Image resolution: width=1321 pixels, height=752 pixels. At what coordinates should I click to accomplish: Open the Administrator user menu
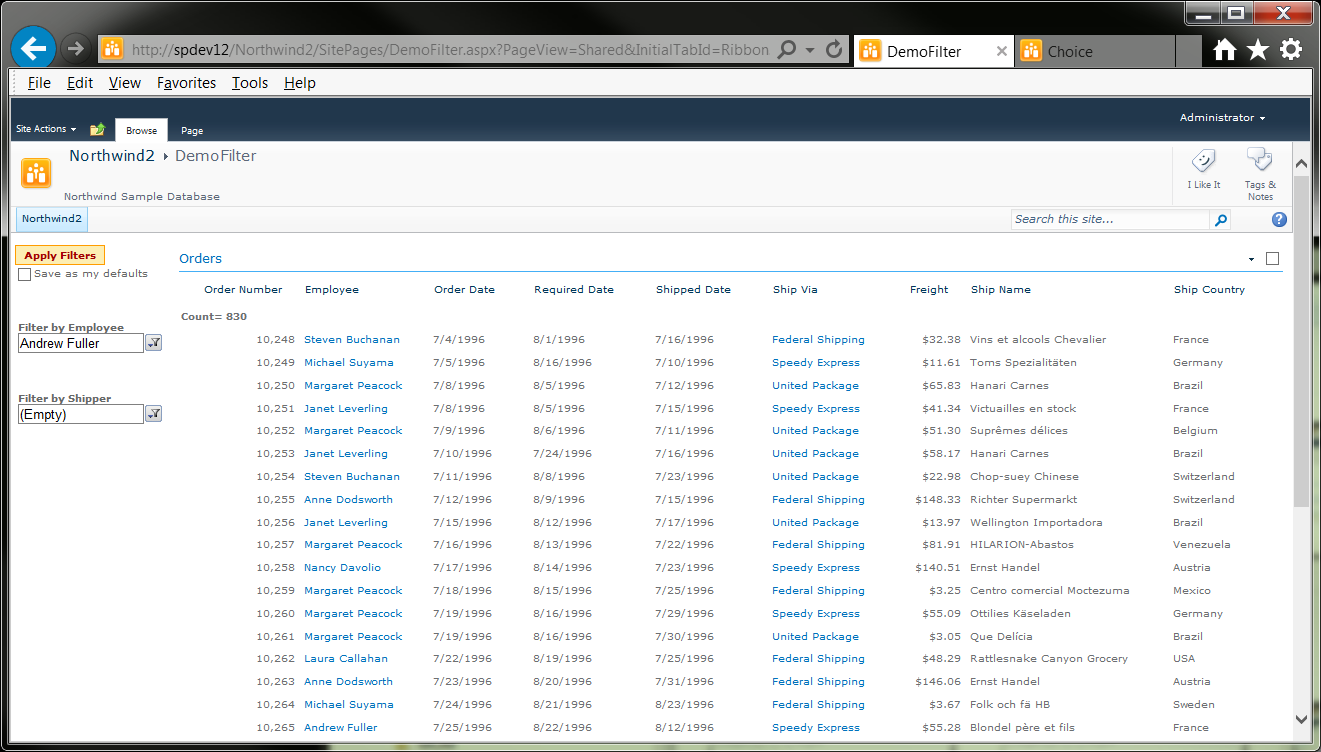point(1222,118)
